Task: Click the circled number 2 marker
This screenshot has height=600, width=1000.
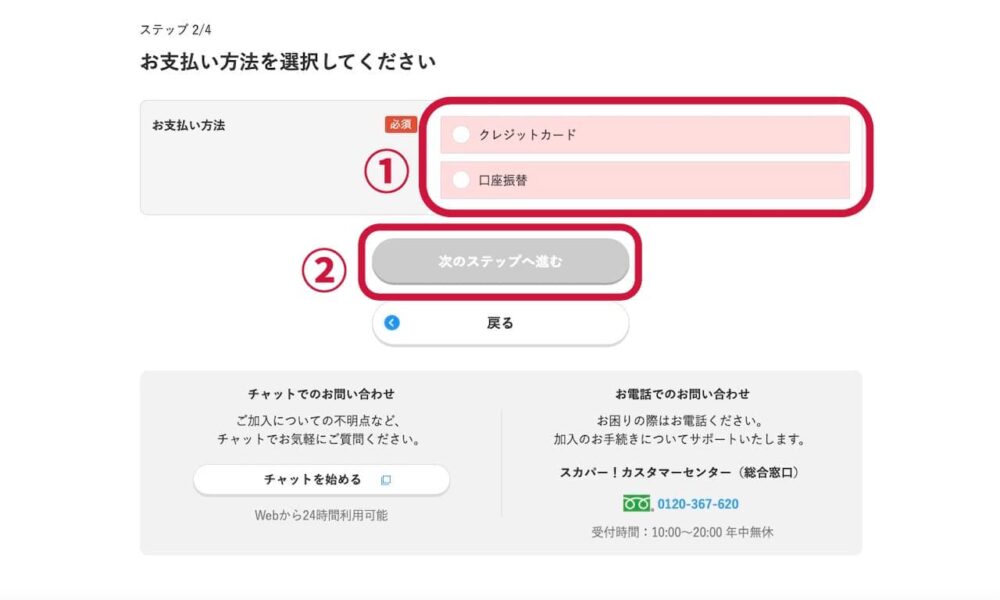Action: point(324,270)
